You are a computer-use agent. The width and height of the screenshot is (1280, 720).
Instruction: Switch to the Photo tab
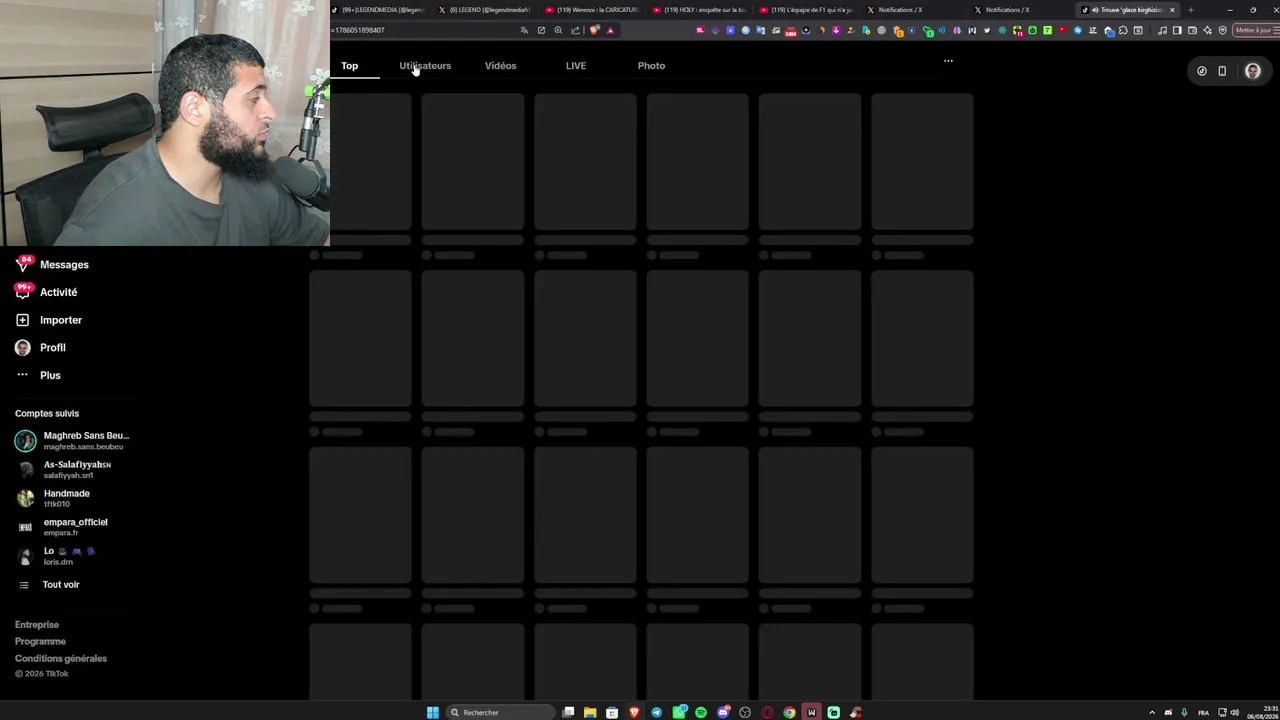[x=651, y=66]
